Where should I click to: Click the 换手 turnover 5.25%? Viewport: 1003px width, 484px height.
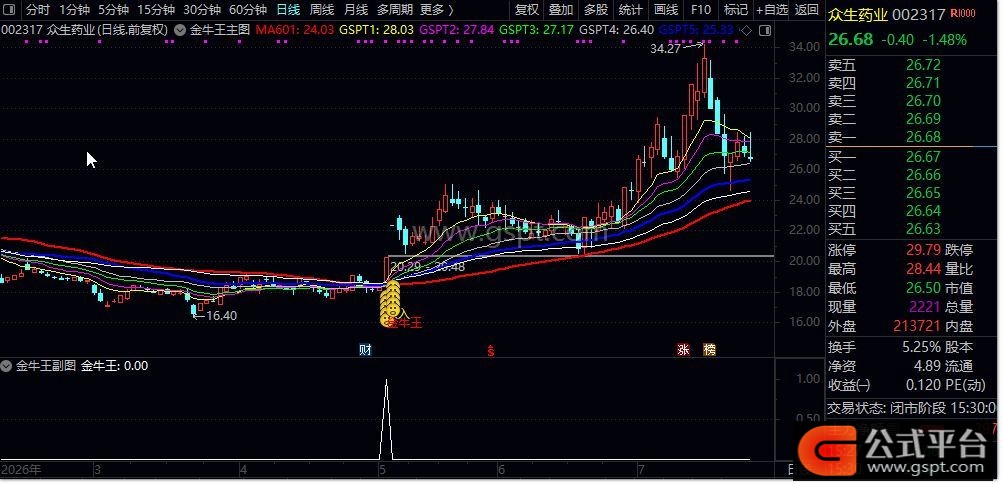point(919,347)
